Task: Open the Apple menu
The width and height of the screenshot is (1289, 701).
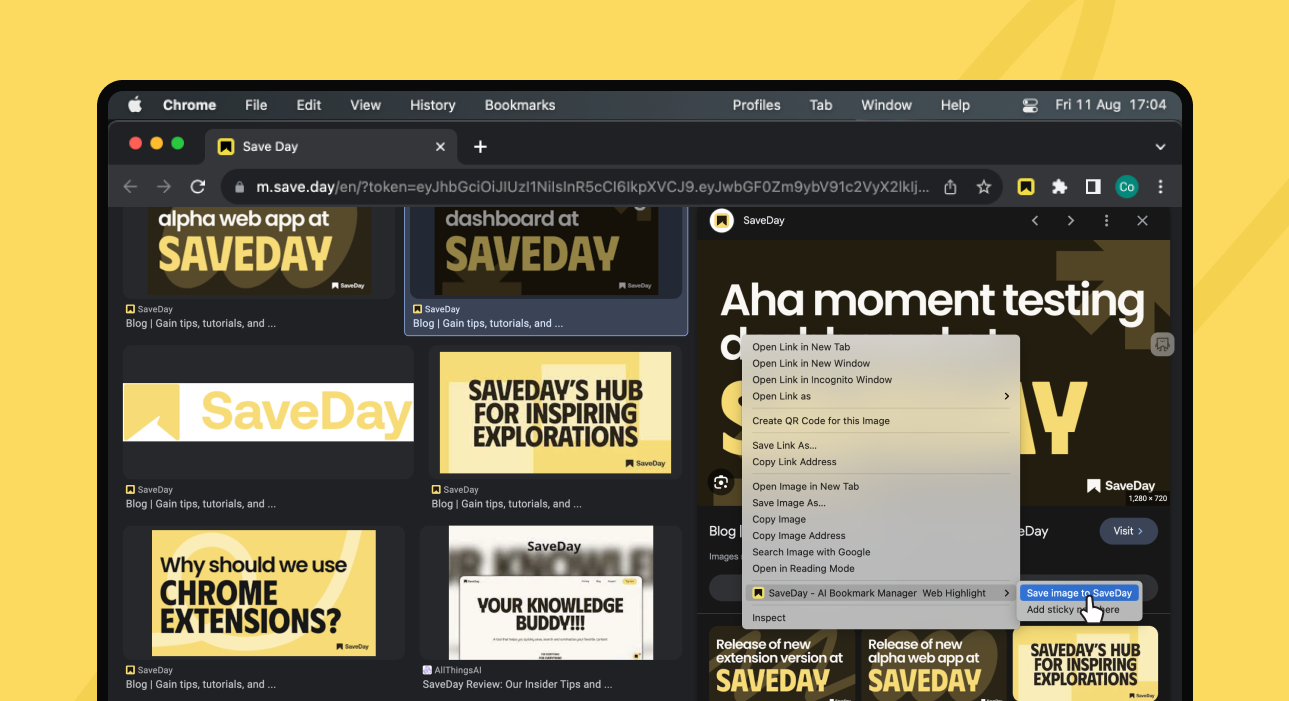Action: (x=135, y=105)
